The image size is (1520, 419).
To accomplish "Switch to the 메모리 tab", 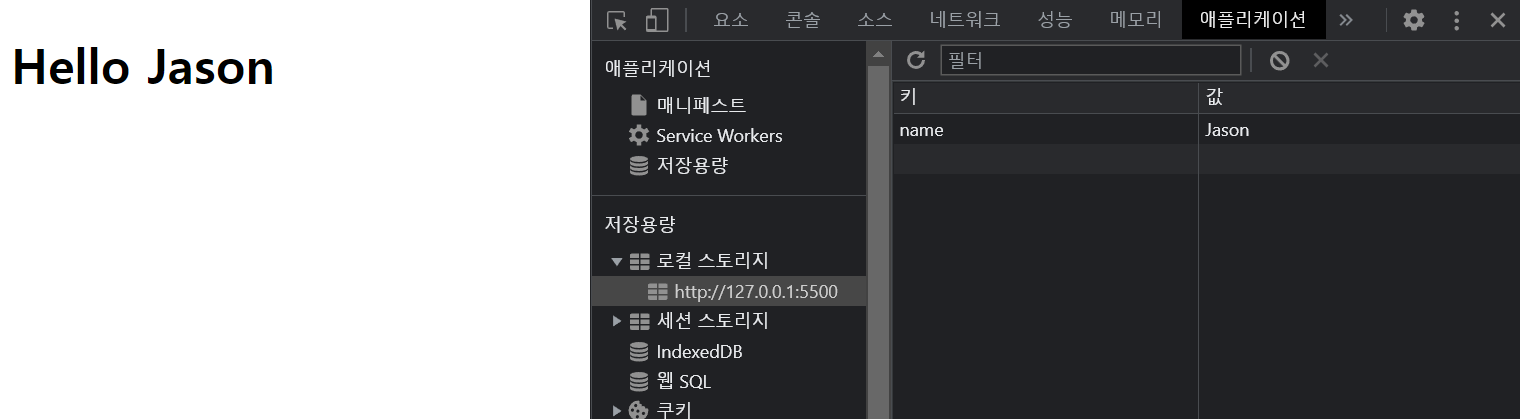I will coord(1136,20).
